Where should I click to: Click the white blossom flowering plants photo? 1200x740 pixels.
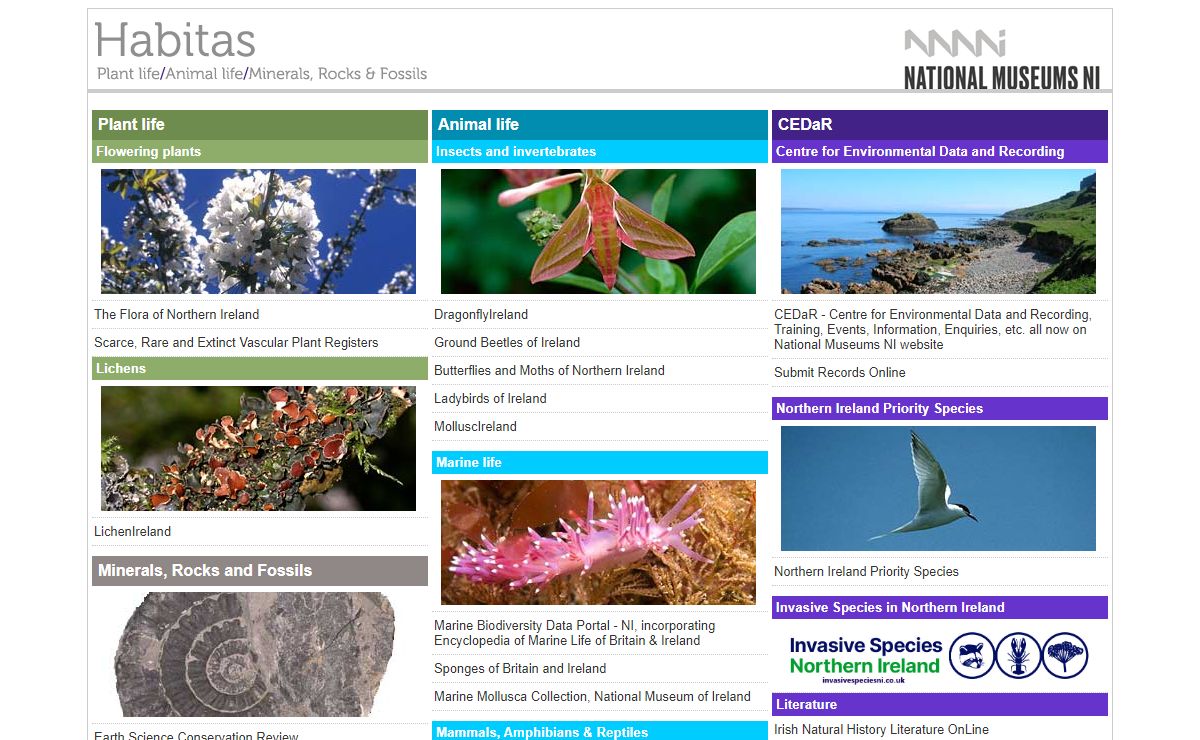[258, 231]
